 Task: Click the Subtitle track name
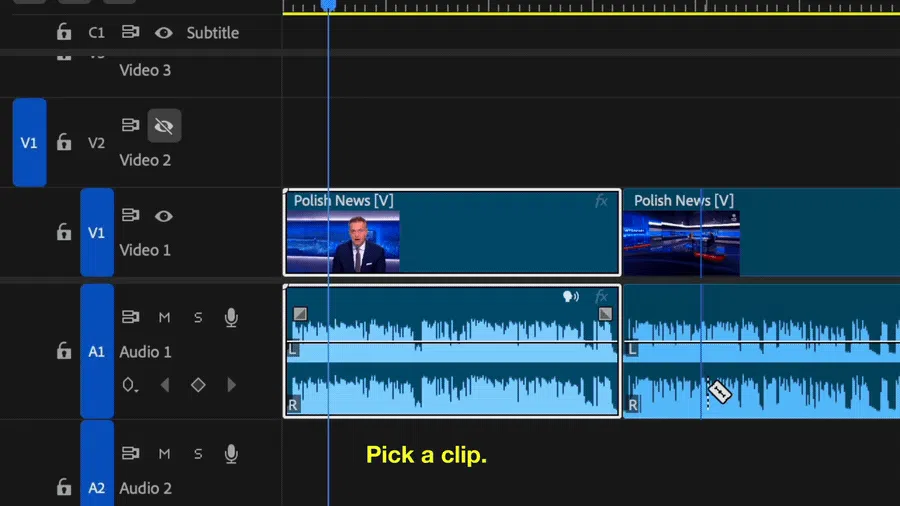212,33
